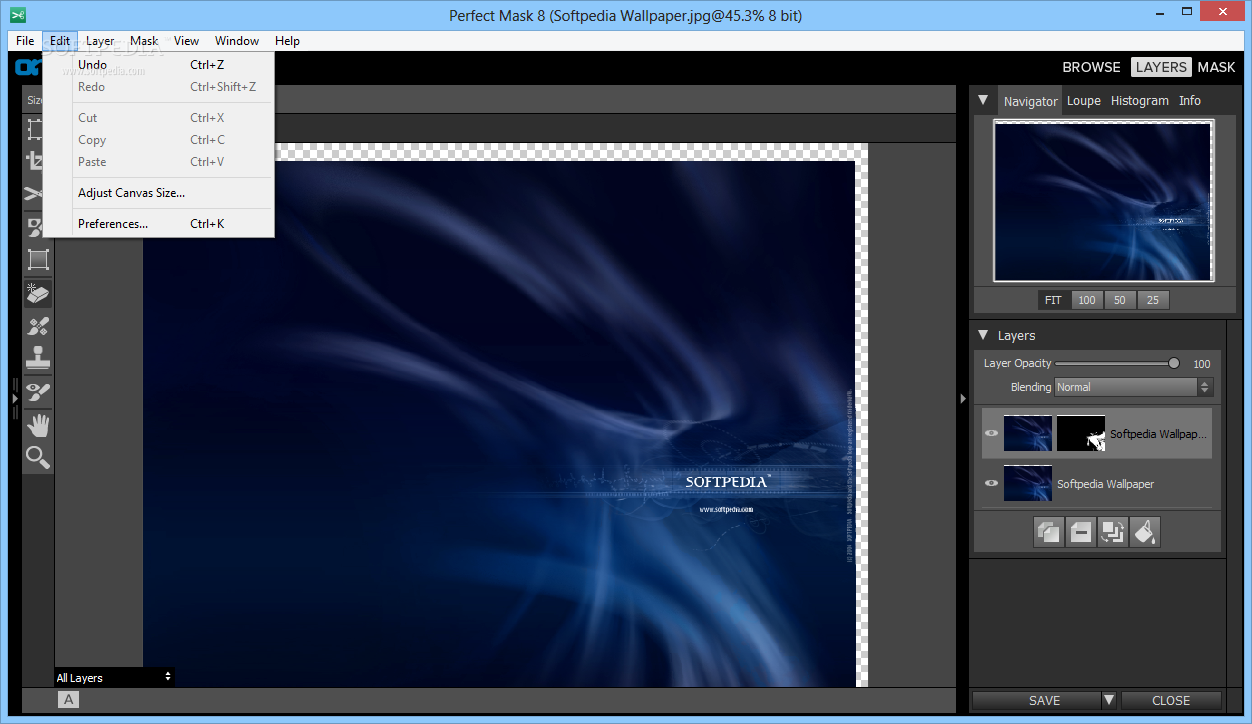This screenshot has width=1252, height=724.
Task: Open the Help menu
Action: 287,41
